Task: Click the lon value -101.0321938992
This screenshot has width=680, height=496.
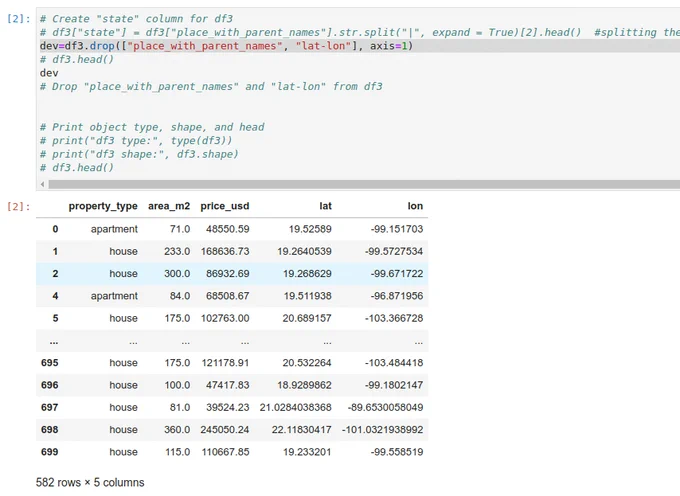Action: (382, 430)
